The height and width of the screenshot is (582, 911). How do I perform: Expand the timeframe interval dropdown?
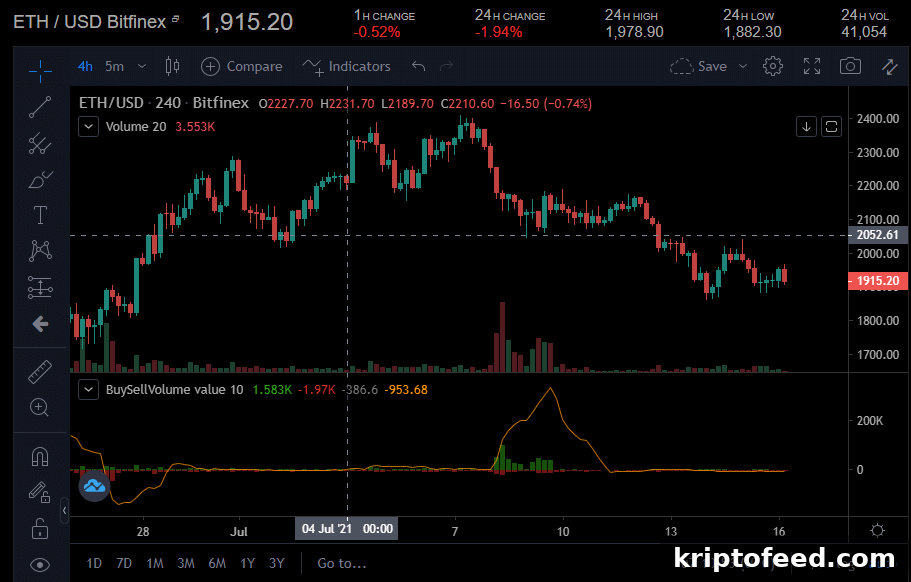[x=142, y=66]
